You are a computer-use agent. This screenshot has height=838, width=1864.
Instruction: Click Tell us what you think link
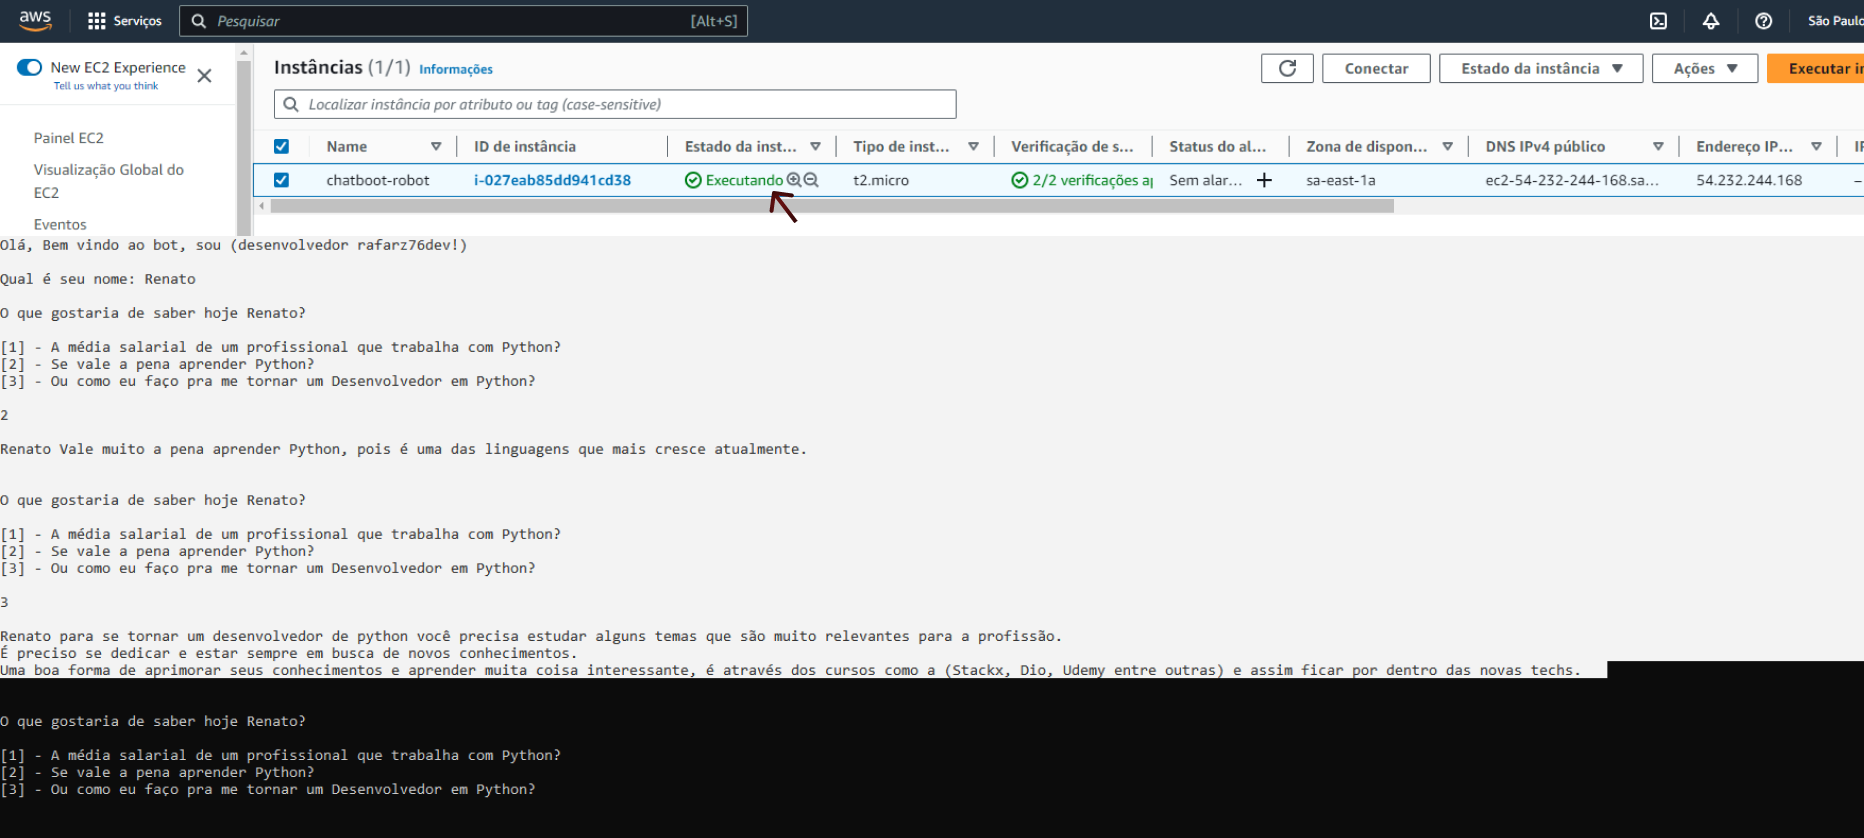[x=106, y=86]
